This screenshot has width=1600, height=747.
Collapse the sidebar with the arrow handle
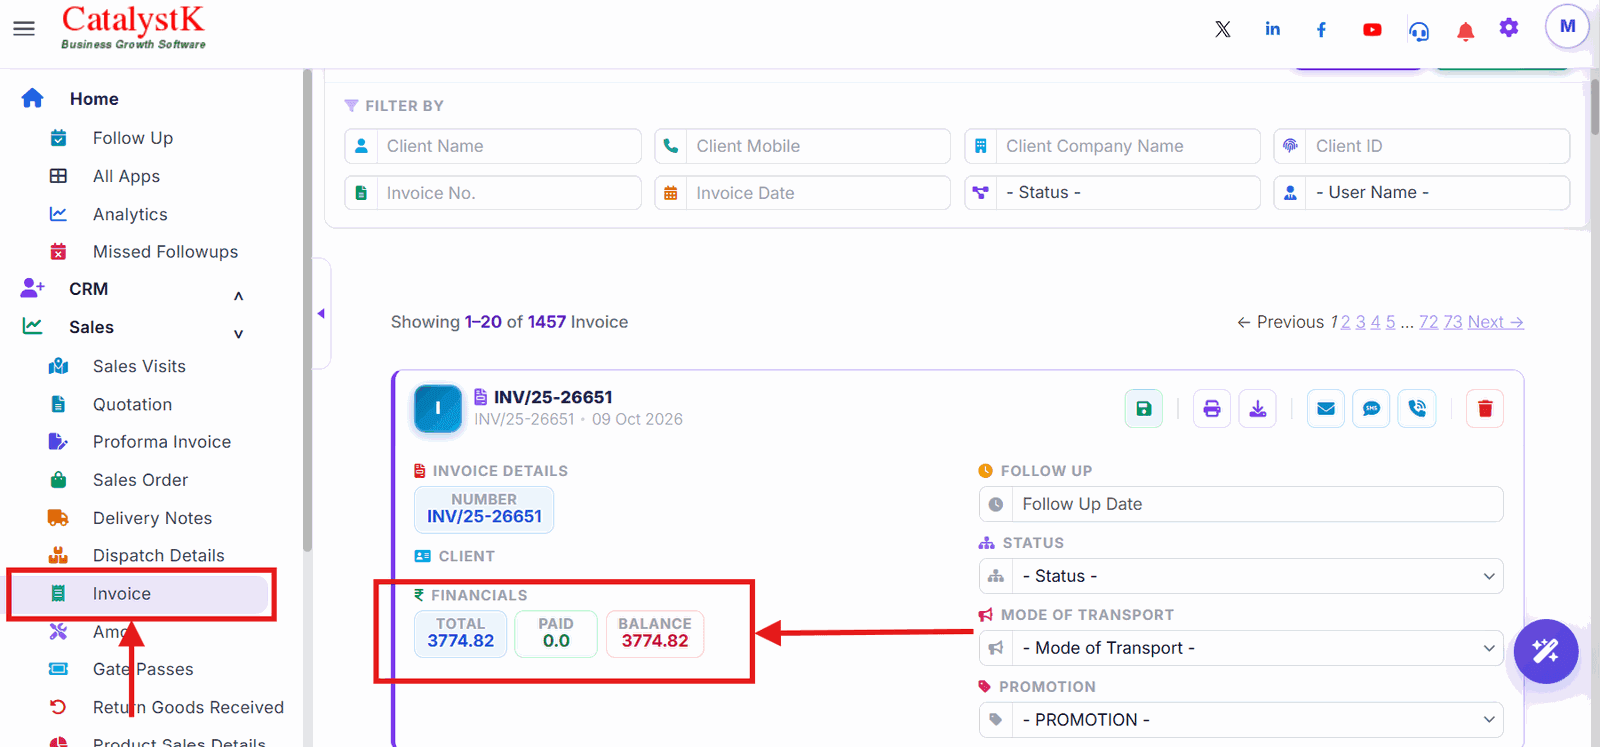[321, 313]
